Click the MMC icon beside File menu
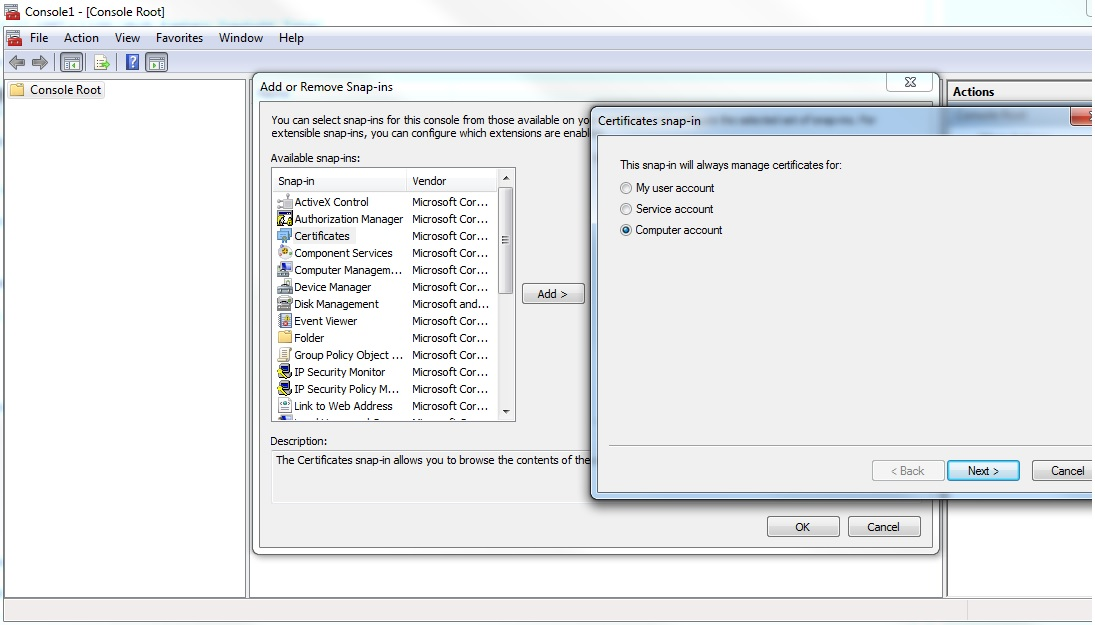1095x625 pixels. (x=14, y=38)
